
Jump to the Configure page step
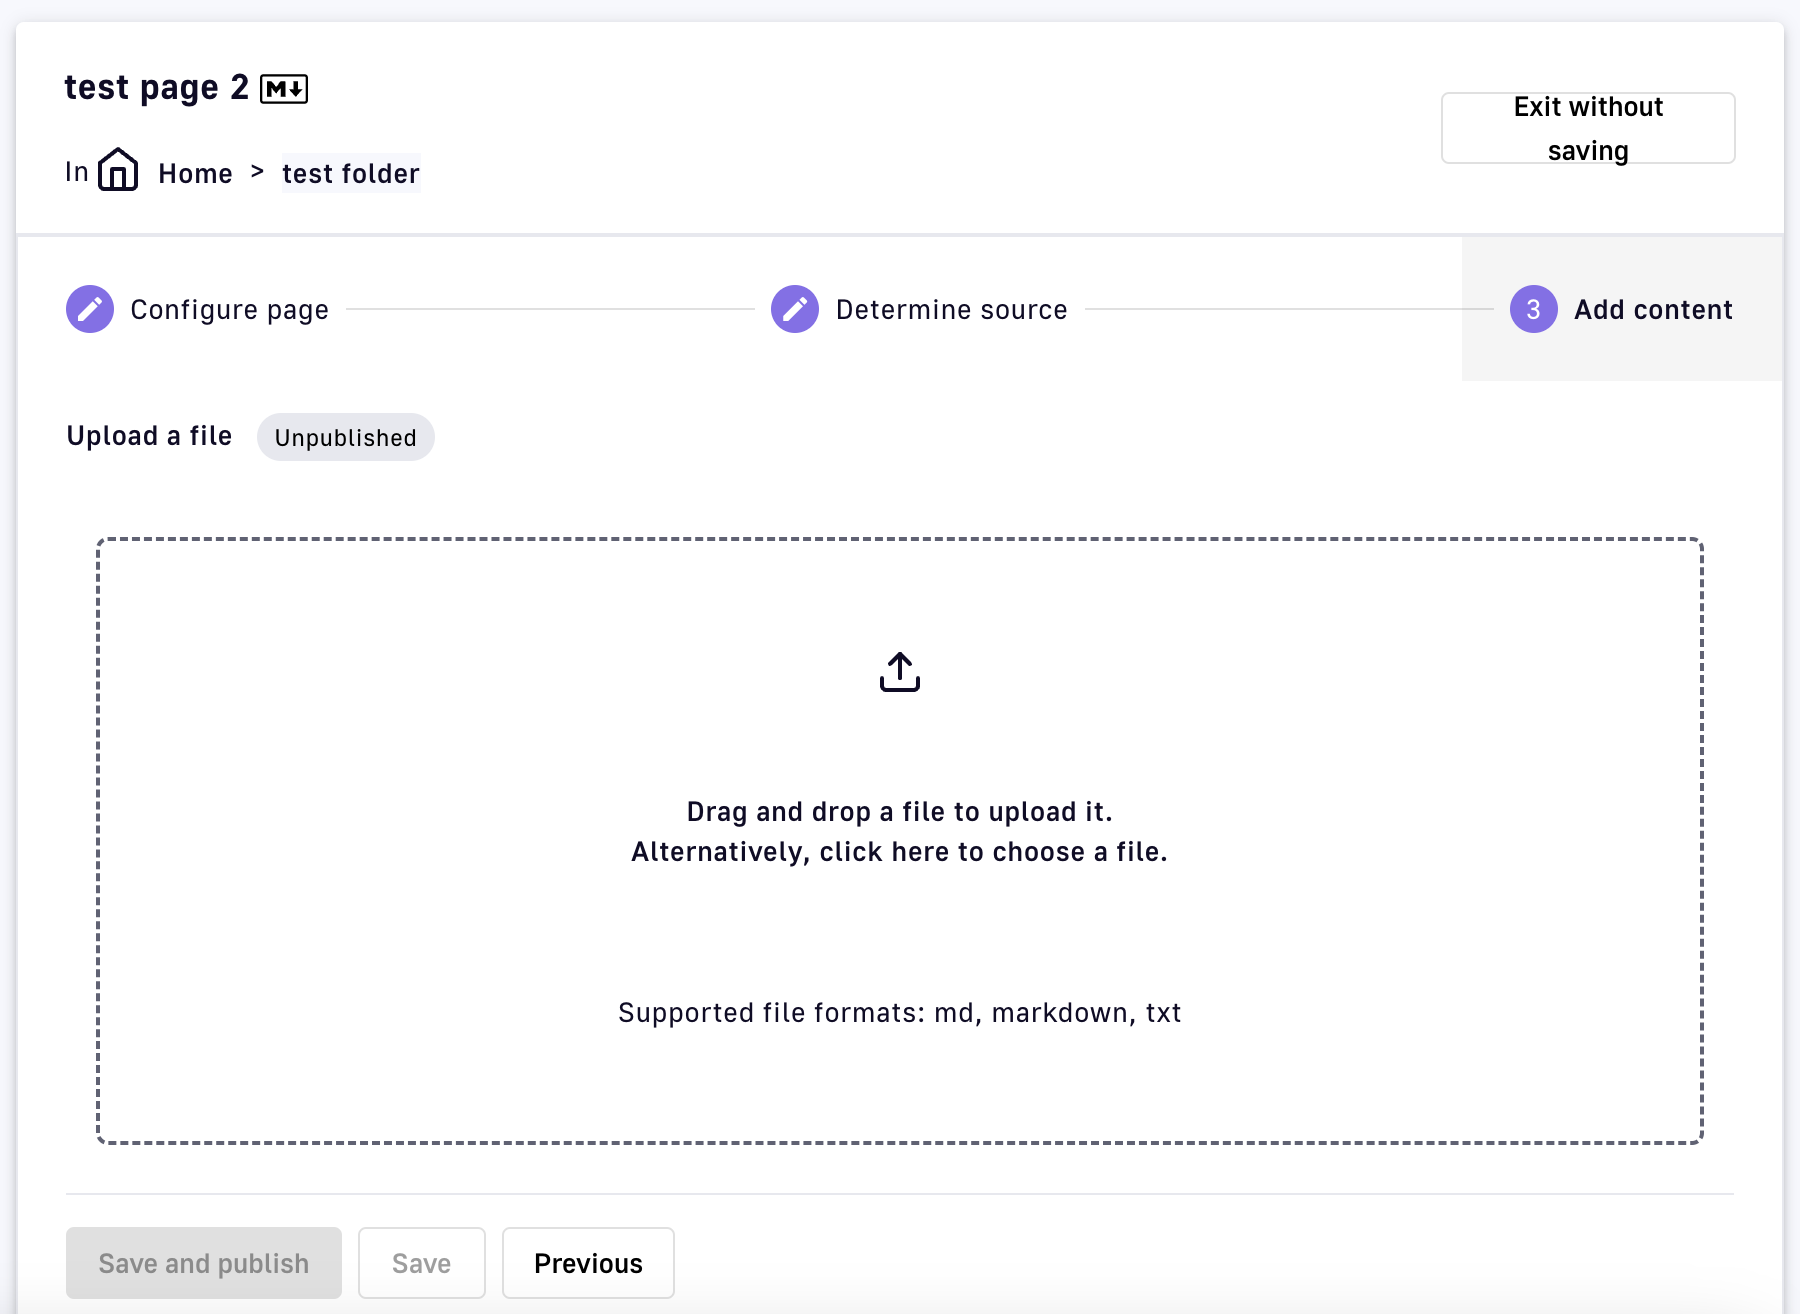tap(229, 310)
